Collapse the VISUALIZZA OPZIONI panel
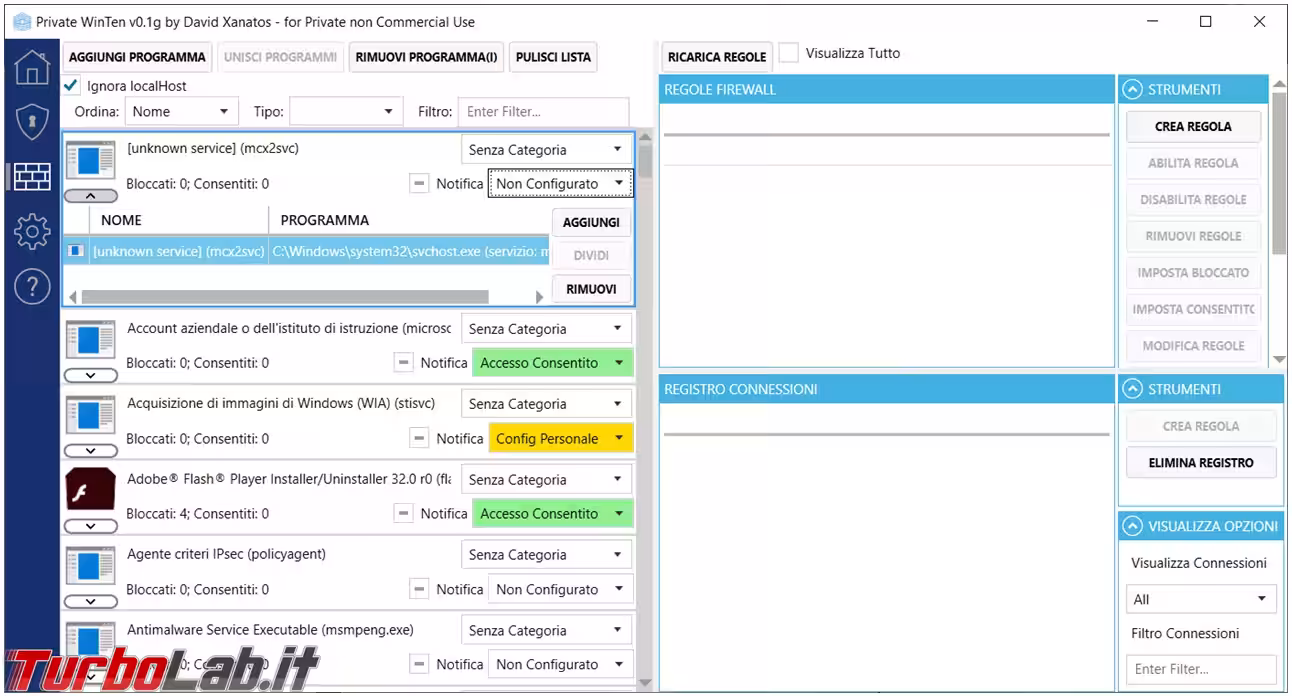This screenshot has height=696, width=1292. point(1133,526)
